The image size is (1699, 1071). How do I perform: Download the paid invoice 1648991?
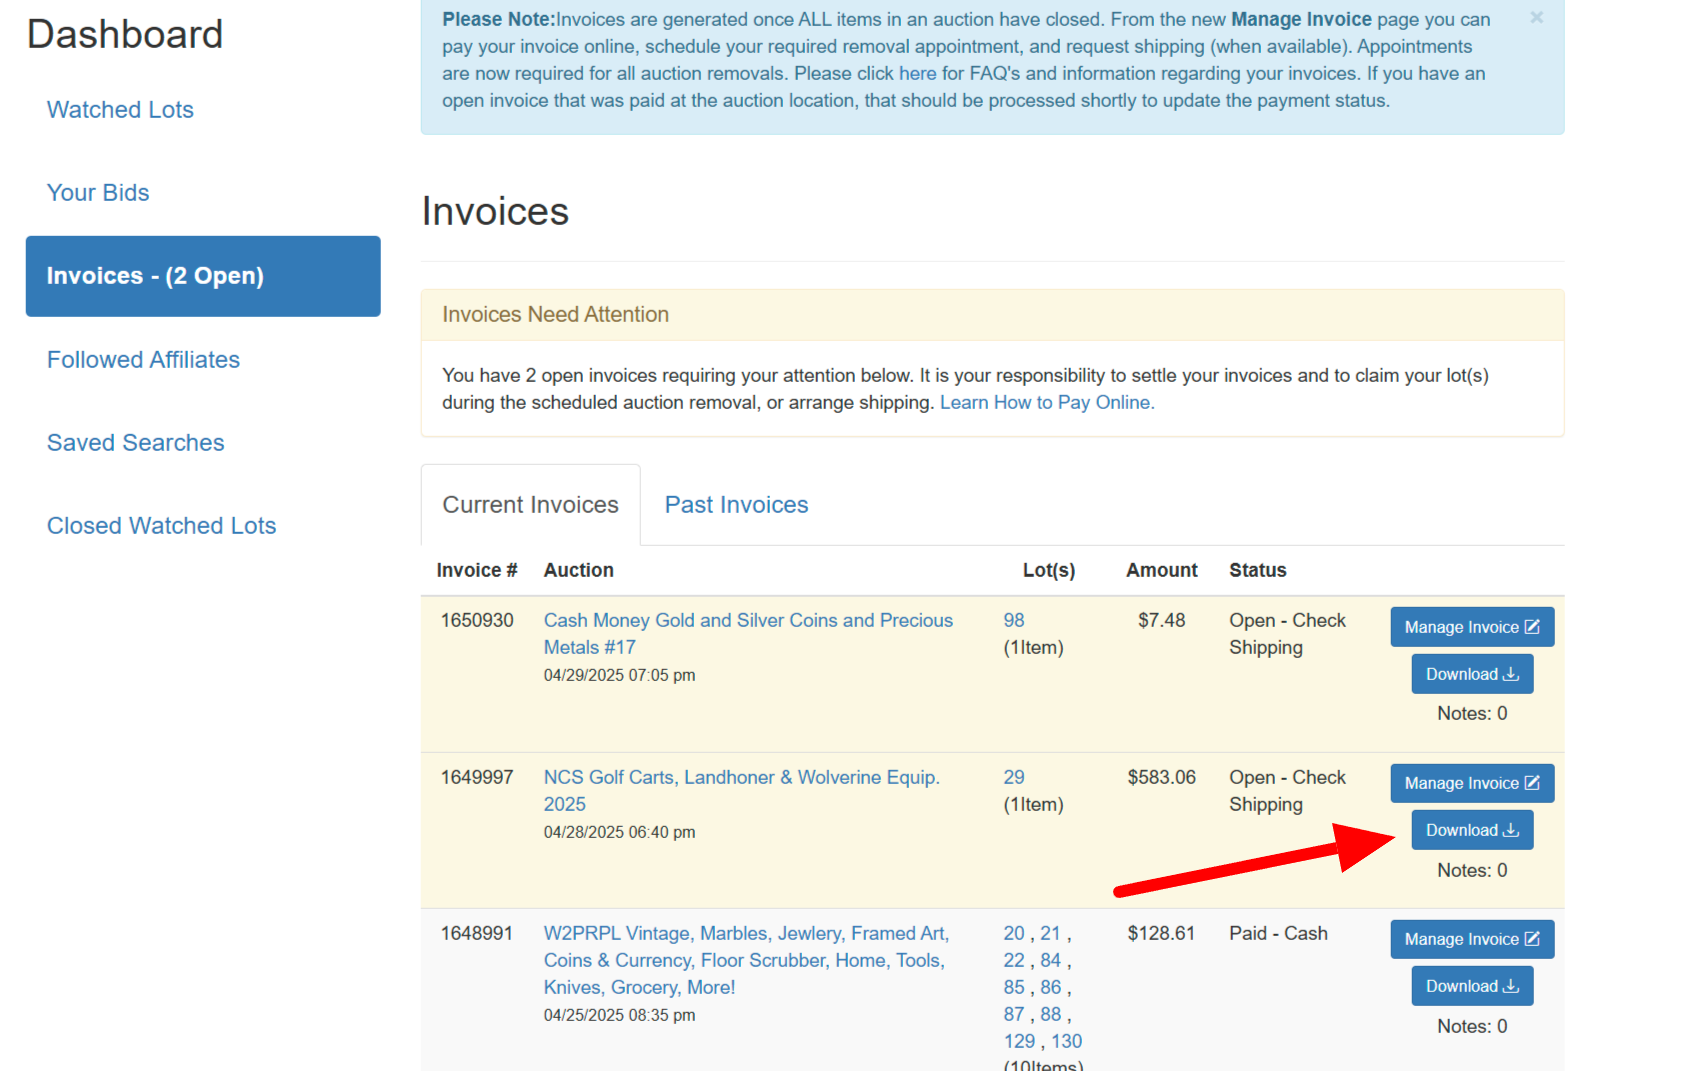tap(1471, 986)
